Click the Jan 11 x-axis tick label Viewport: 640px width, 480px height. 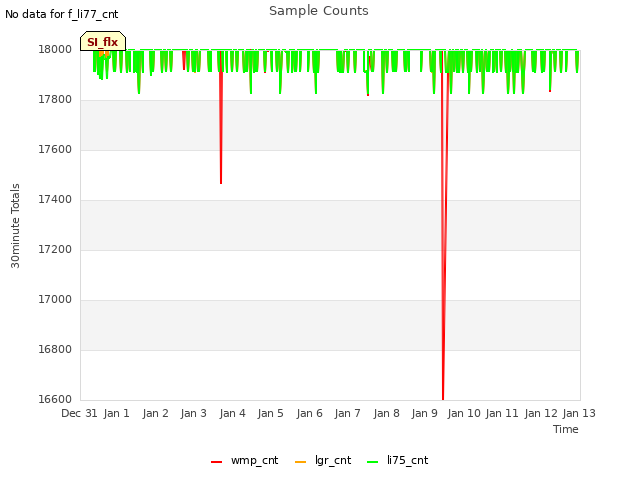502,413
